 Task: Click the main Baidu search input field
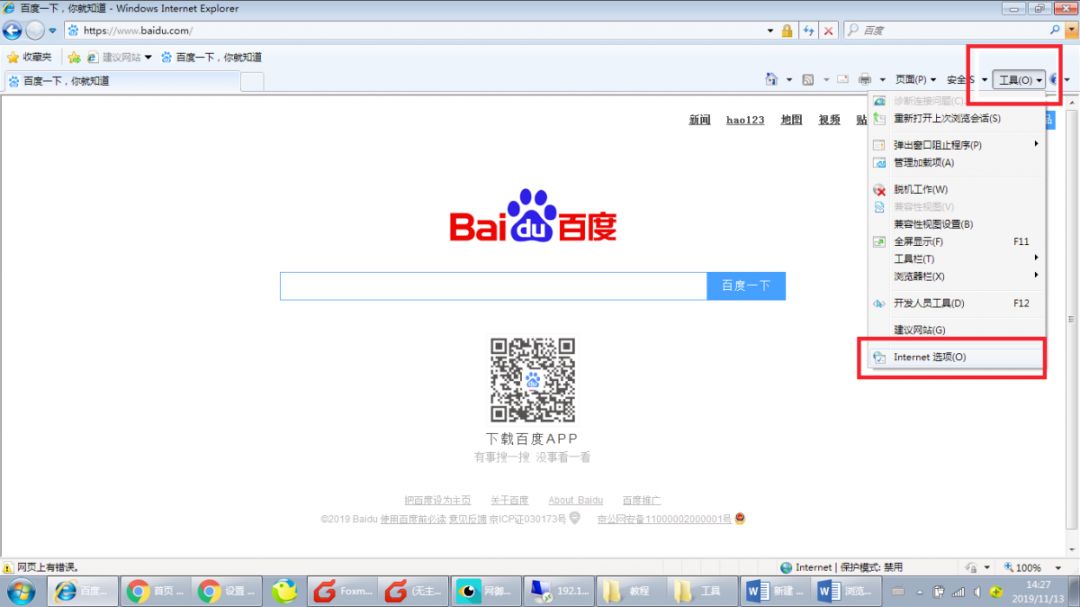tap(493, 286)
